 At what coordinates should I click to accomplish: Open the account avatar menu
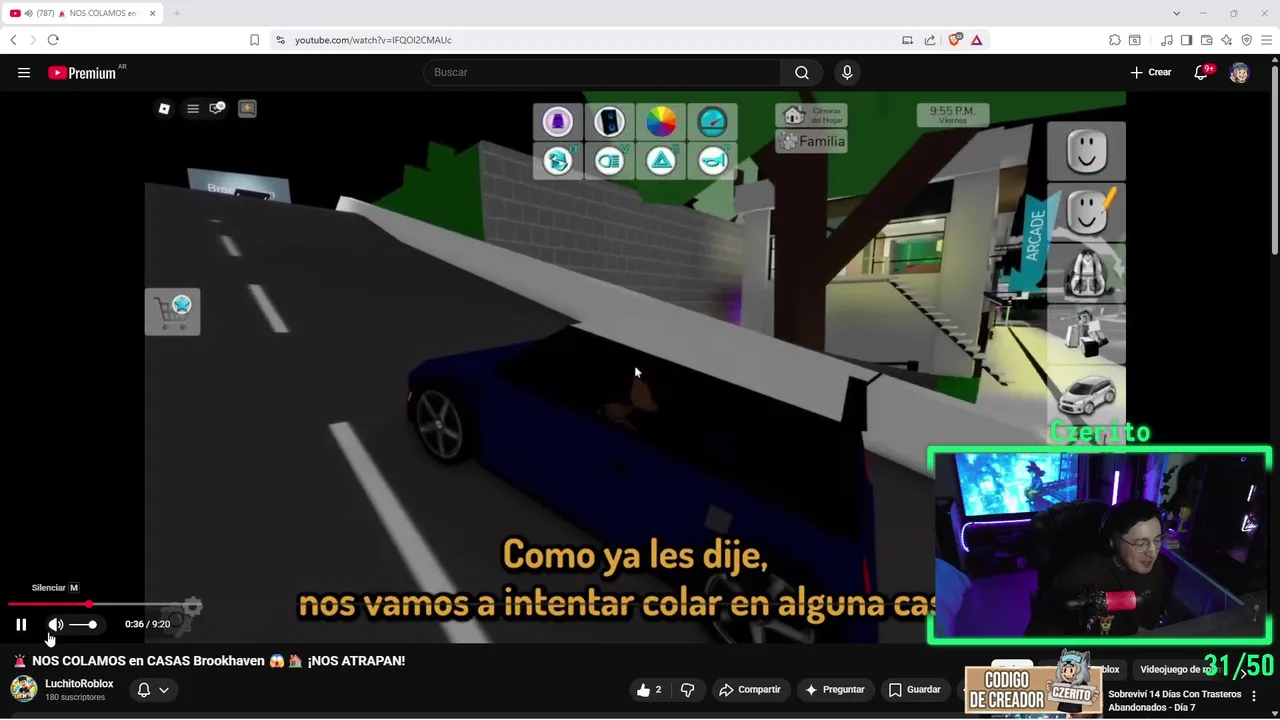coord(1239,72)
